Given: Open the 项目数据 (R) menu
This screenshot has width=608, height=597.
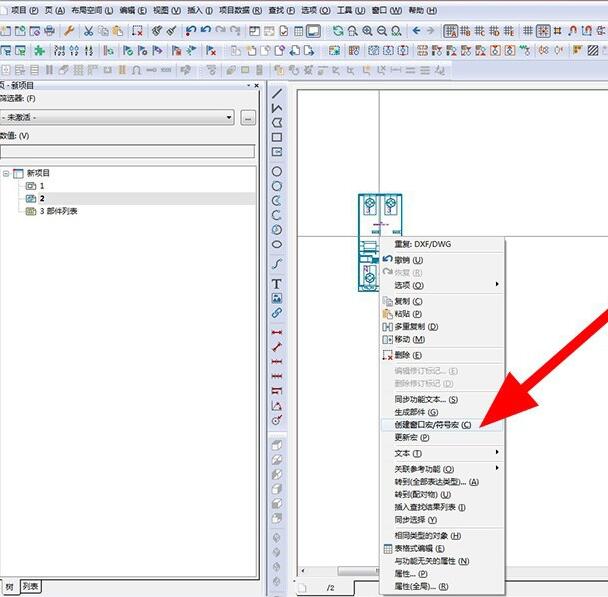Looking at the screenshot, I should 240,10.
